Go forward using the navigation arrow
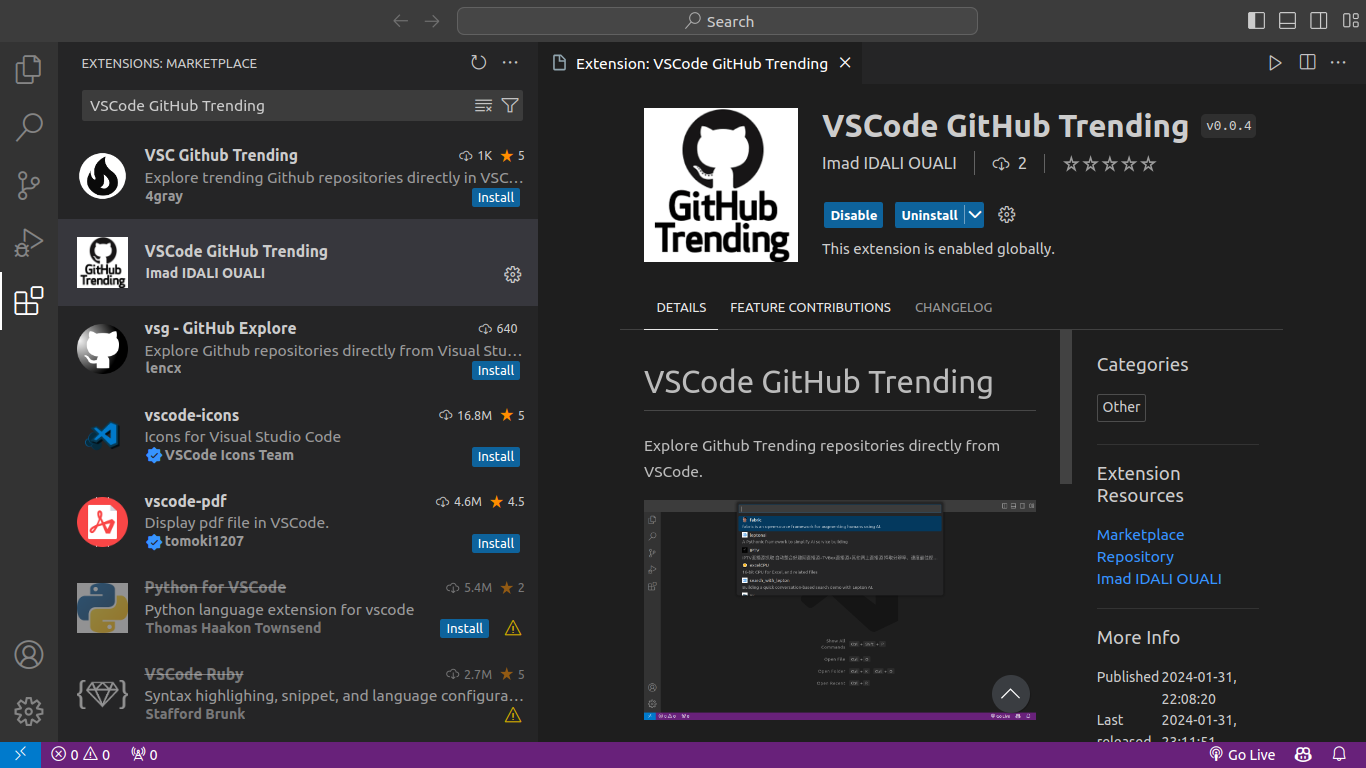This screenshot has width=1366, height=768. point(432,21)
